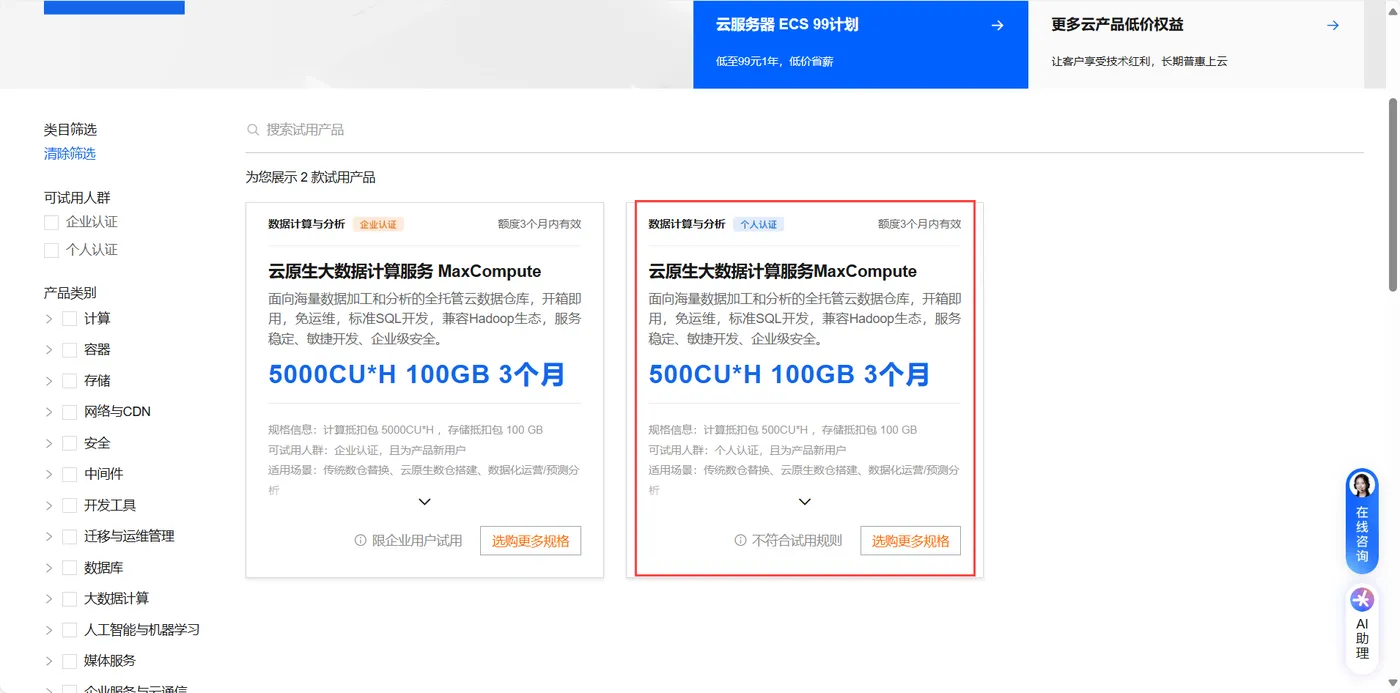Viewport: 1400px width, 693px height.
Task: Open the 云原生大数据计算服务 MaxCompute enterprise title
Action: point(405,272)
